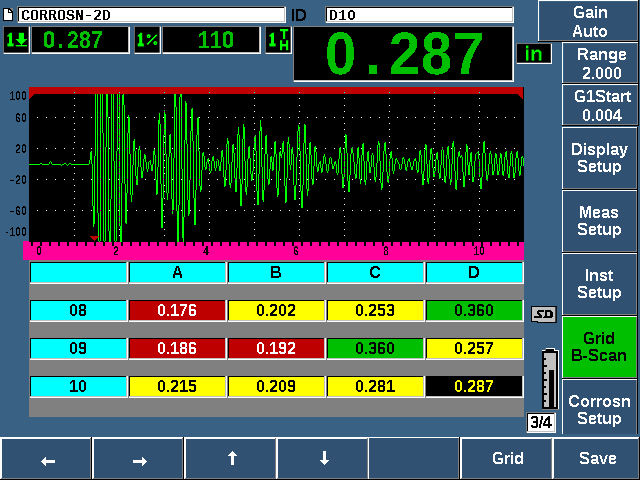640x480 pixels.
Task: Select column header C
Action: pyautogui.click(x=375, y=272)
